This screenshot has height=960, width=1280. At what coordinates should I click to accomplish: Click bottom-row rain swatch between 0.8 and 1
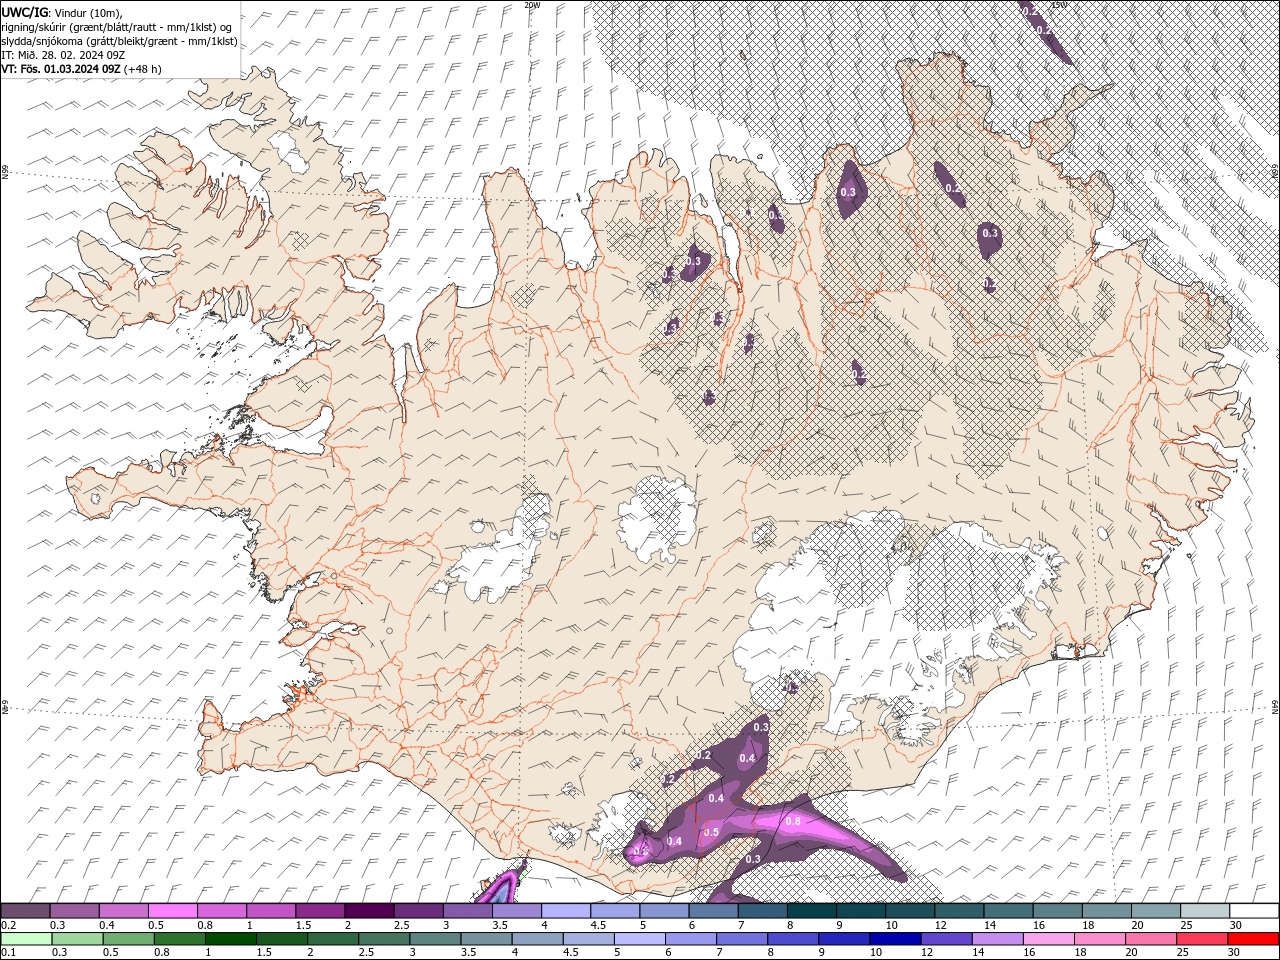tap(180, 939)
